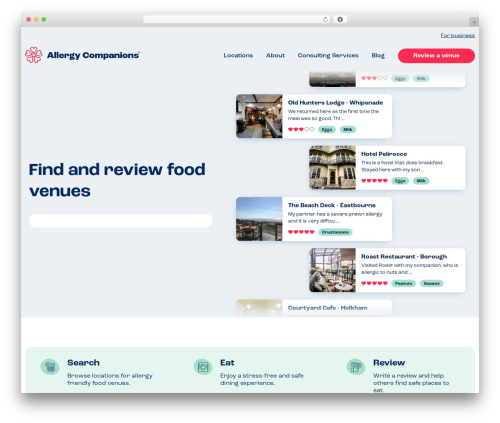The image size is (500, 423).
Task: Open Old Hunters Lodge - Whipsnade review
Action: (x=314, y=116)
